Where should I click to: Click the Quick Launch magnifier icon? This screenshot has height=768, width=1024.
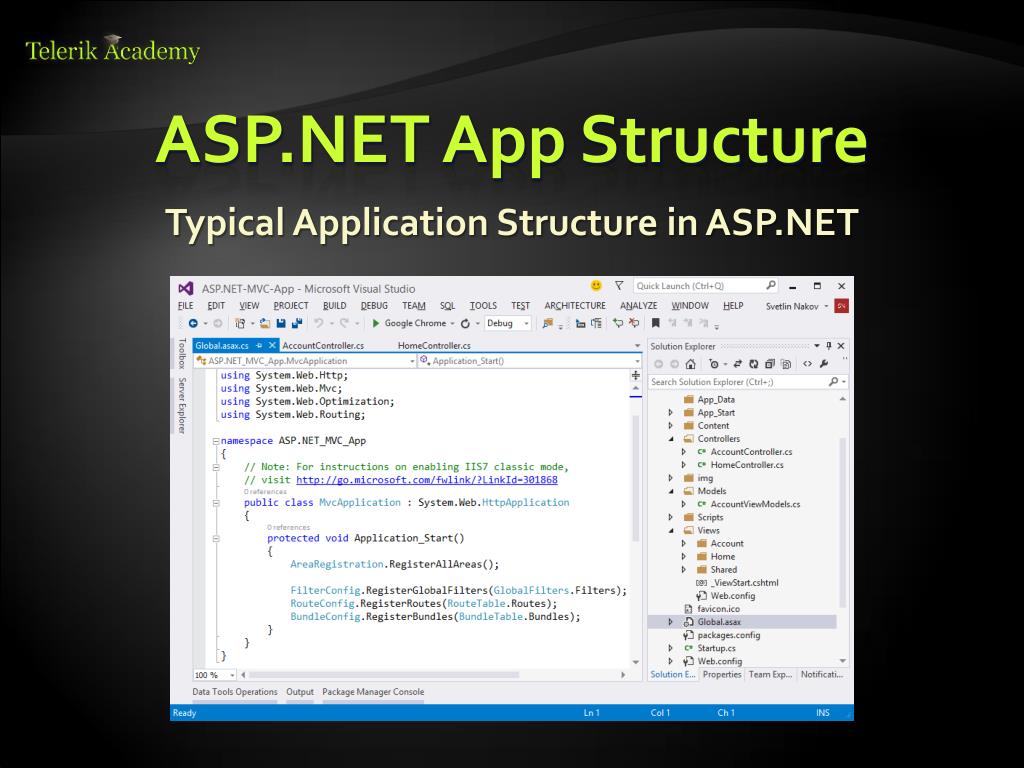click(771, 285)
